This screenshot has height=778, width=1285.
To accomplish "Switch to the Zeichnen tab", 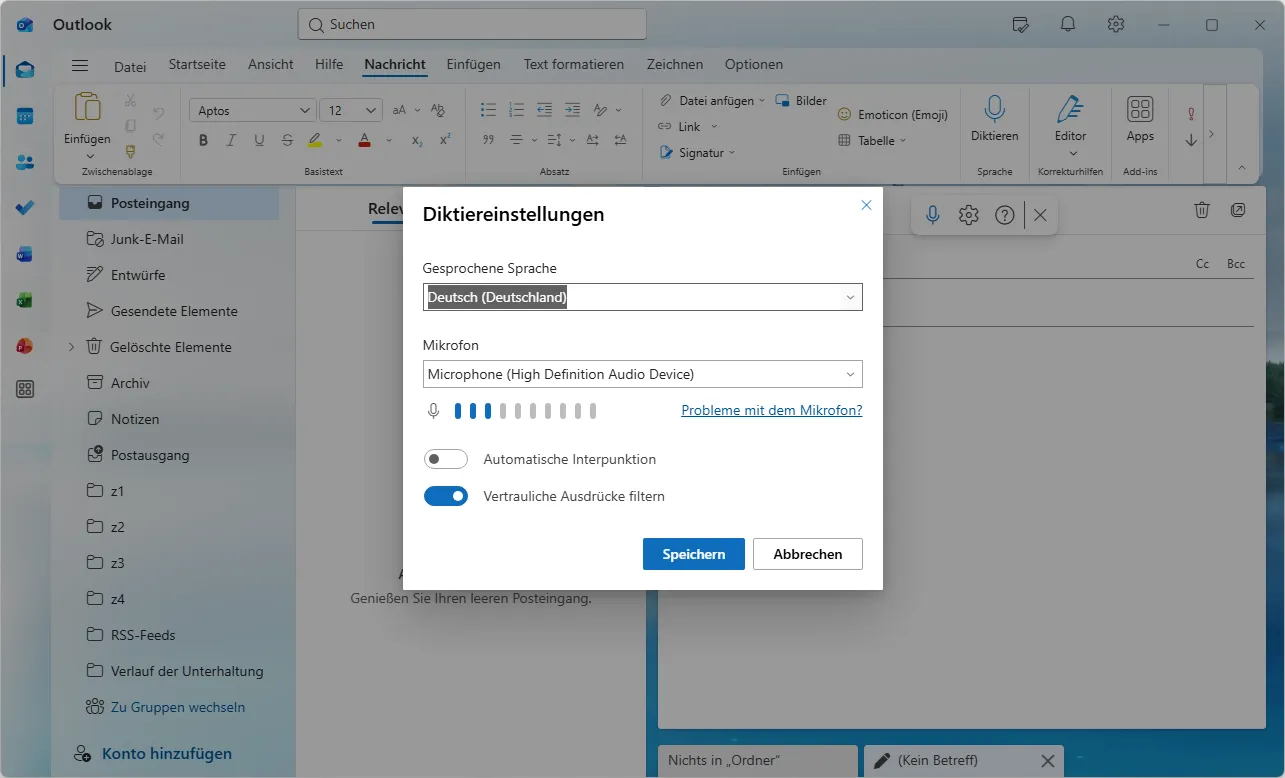I will (x=675, y=64).
